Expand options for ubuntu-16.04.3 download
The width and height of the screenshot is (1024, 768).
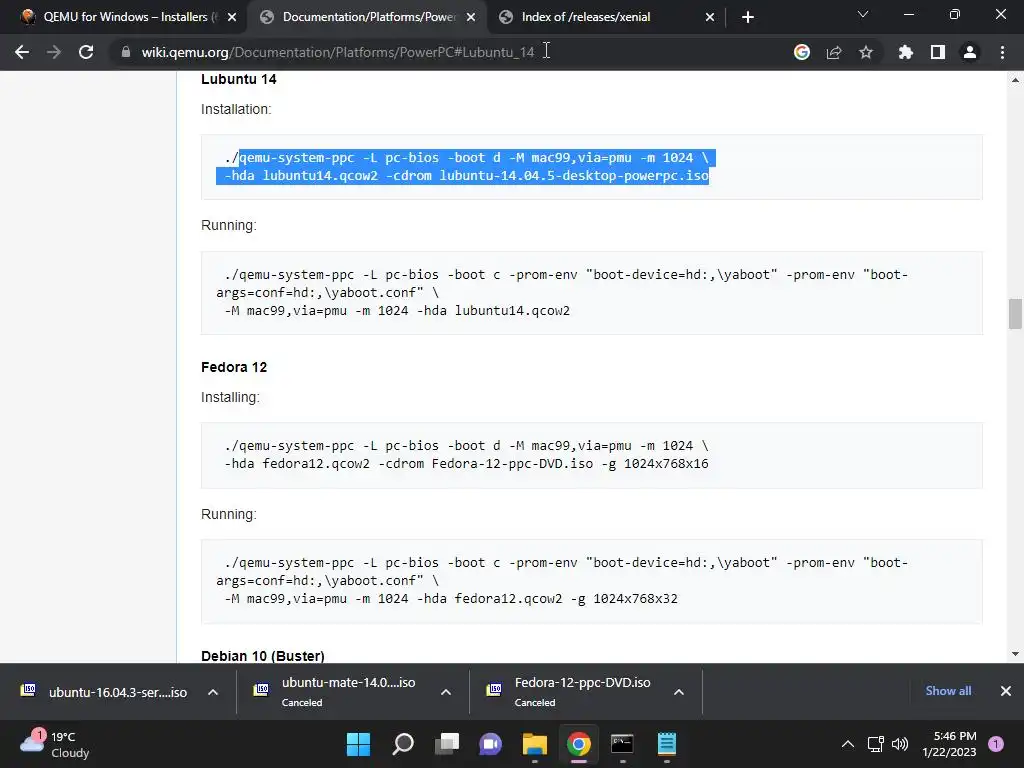click(213, 692)
